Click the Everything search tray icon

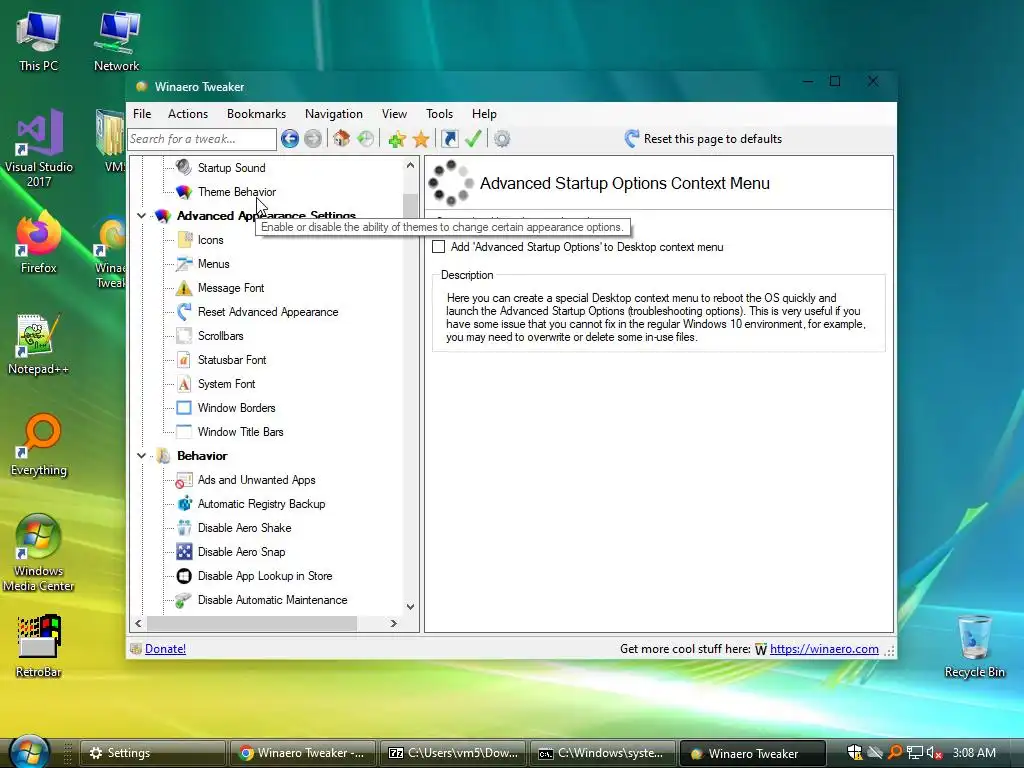click(x=895, y=753)
